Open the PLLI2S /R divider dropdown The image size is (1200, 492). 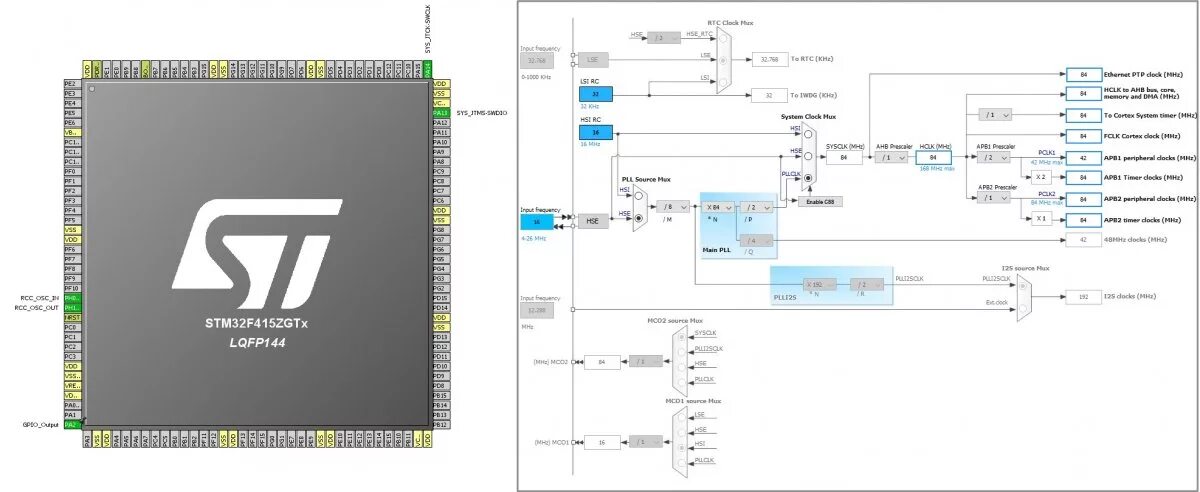tap(867, 286)
